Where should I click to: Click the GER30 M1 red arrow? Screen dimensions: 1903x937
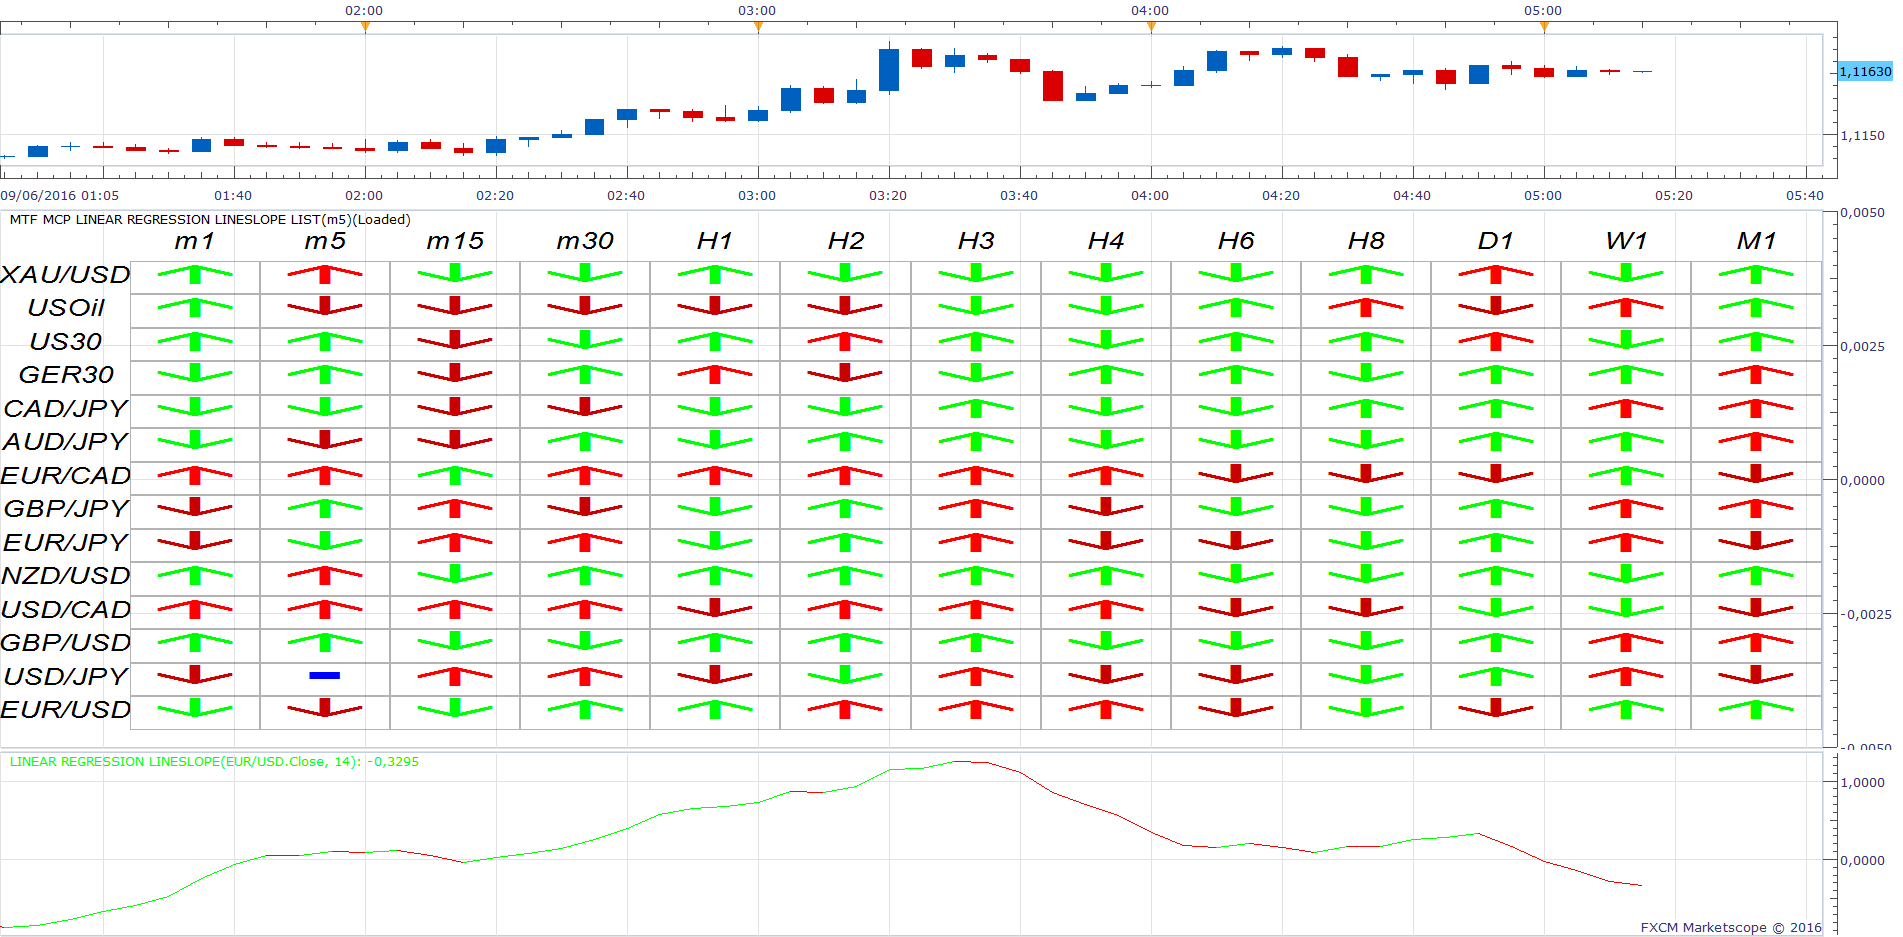click(1756, 374)
